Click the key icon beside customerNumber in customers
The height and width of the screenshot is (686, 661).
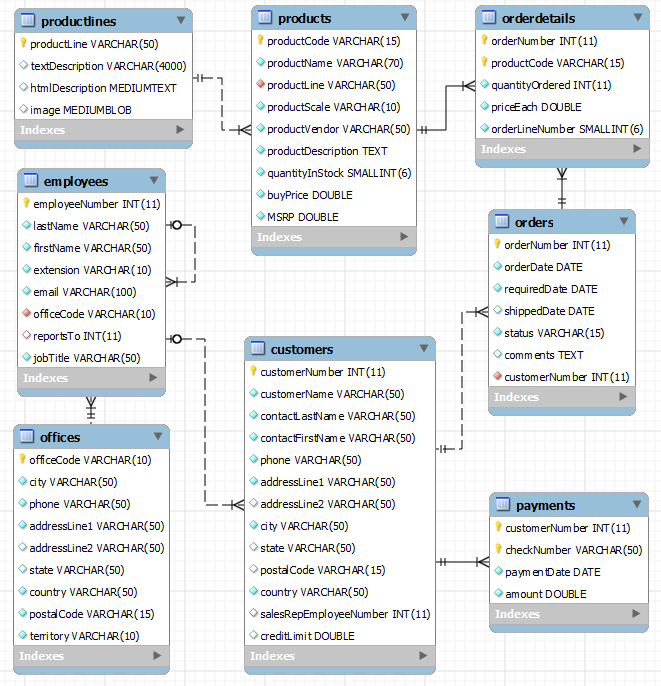(253, 371)
